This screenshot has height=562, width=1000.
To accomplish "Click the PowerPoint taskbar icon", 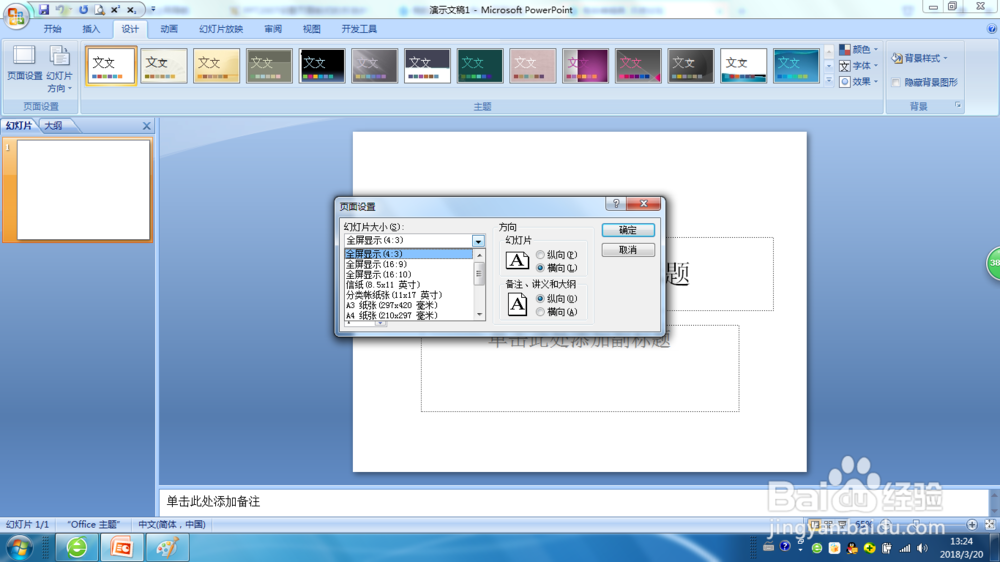I will click(122, 548).
